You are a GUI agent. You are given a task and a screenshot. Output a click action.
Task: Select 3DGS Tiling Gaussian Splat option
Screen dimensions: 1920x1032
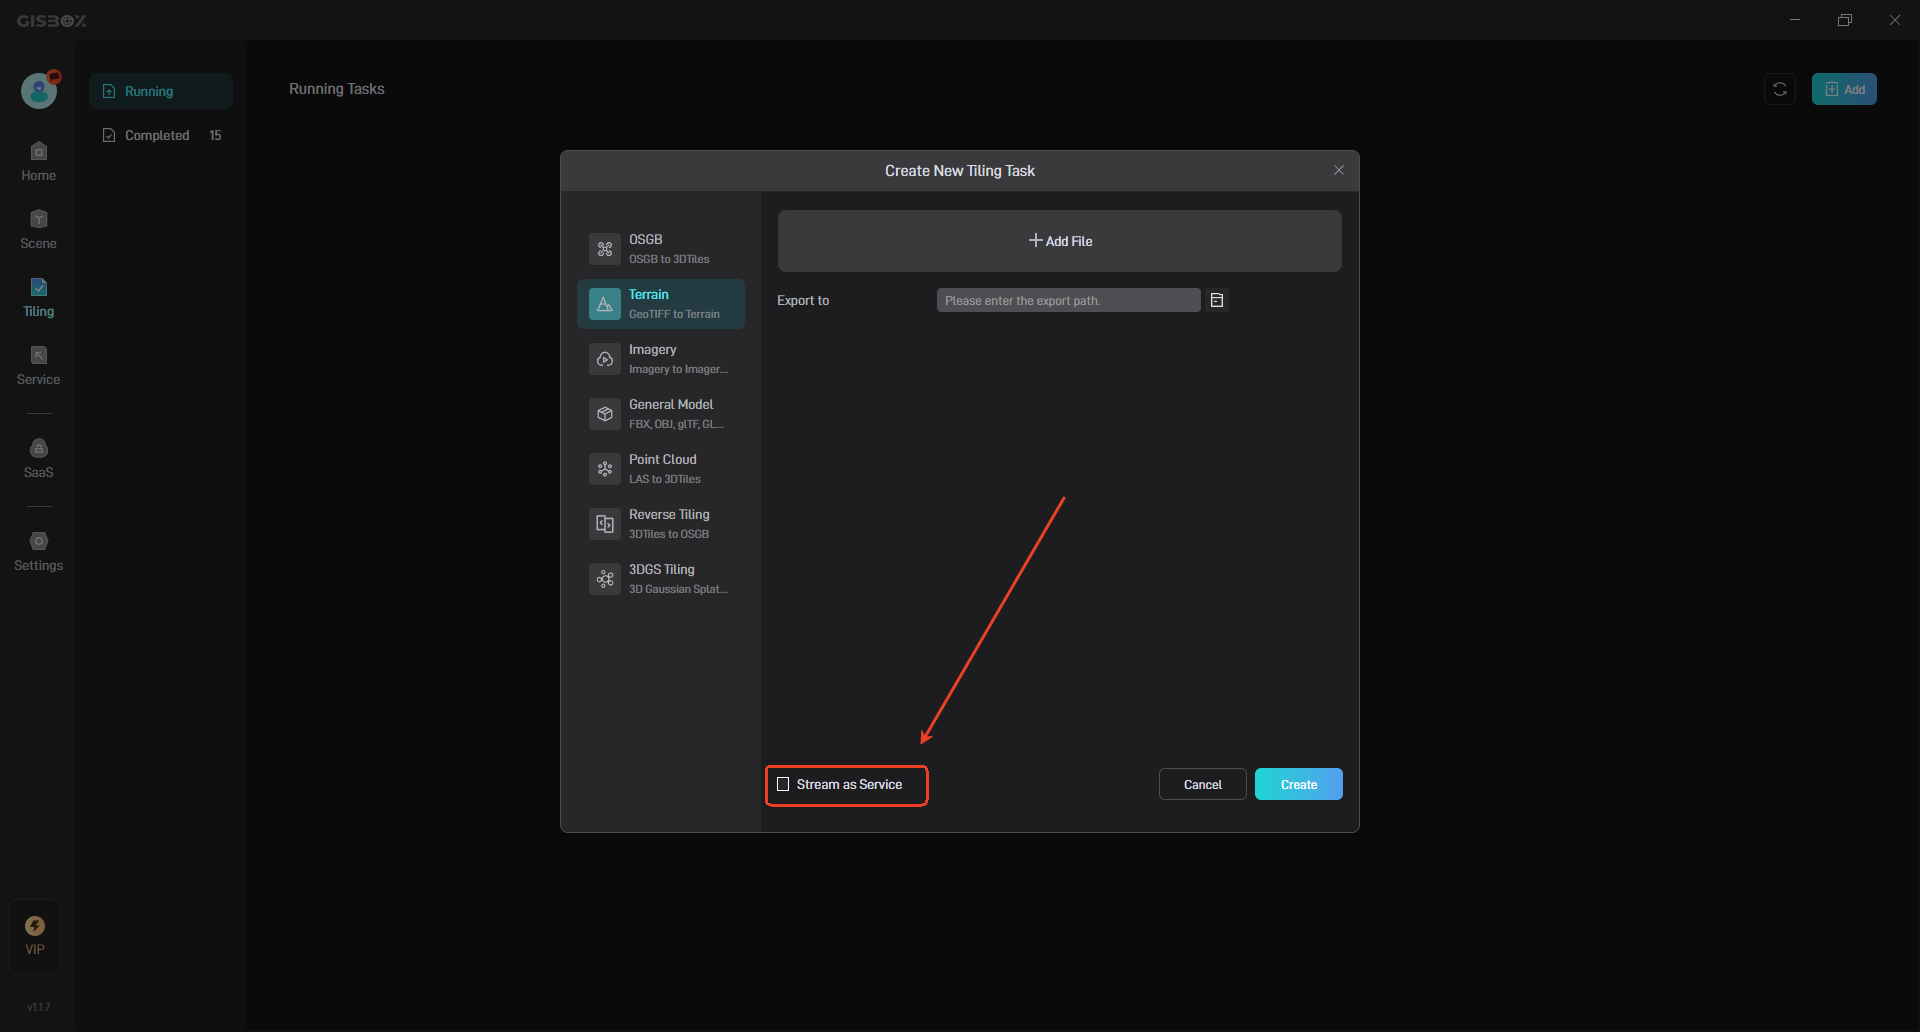pos(661,579)
